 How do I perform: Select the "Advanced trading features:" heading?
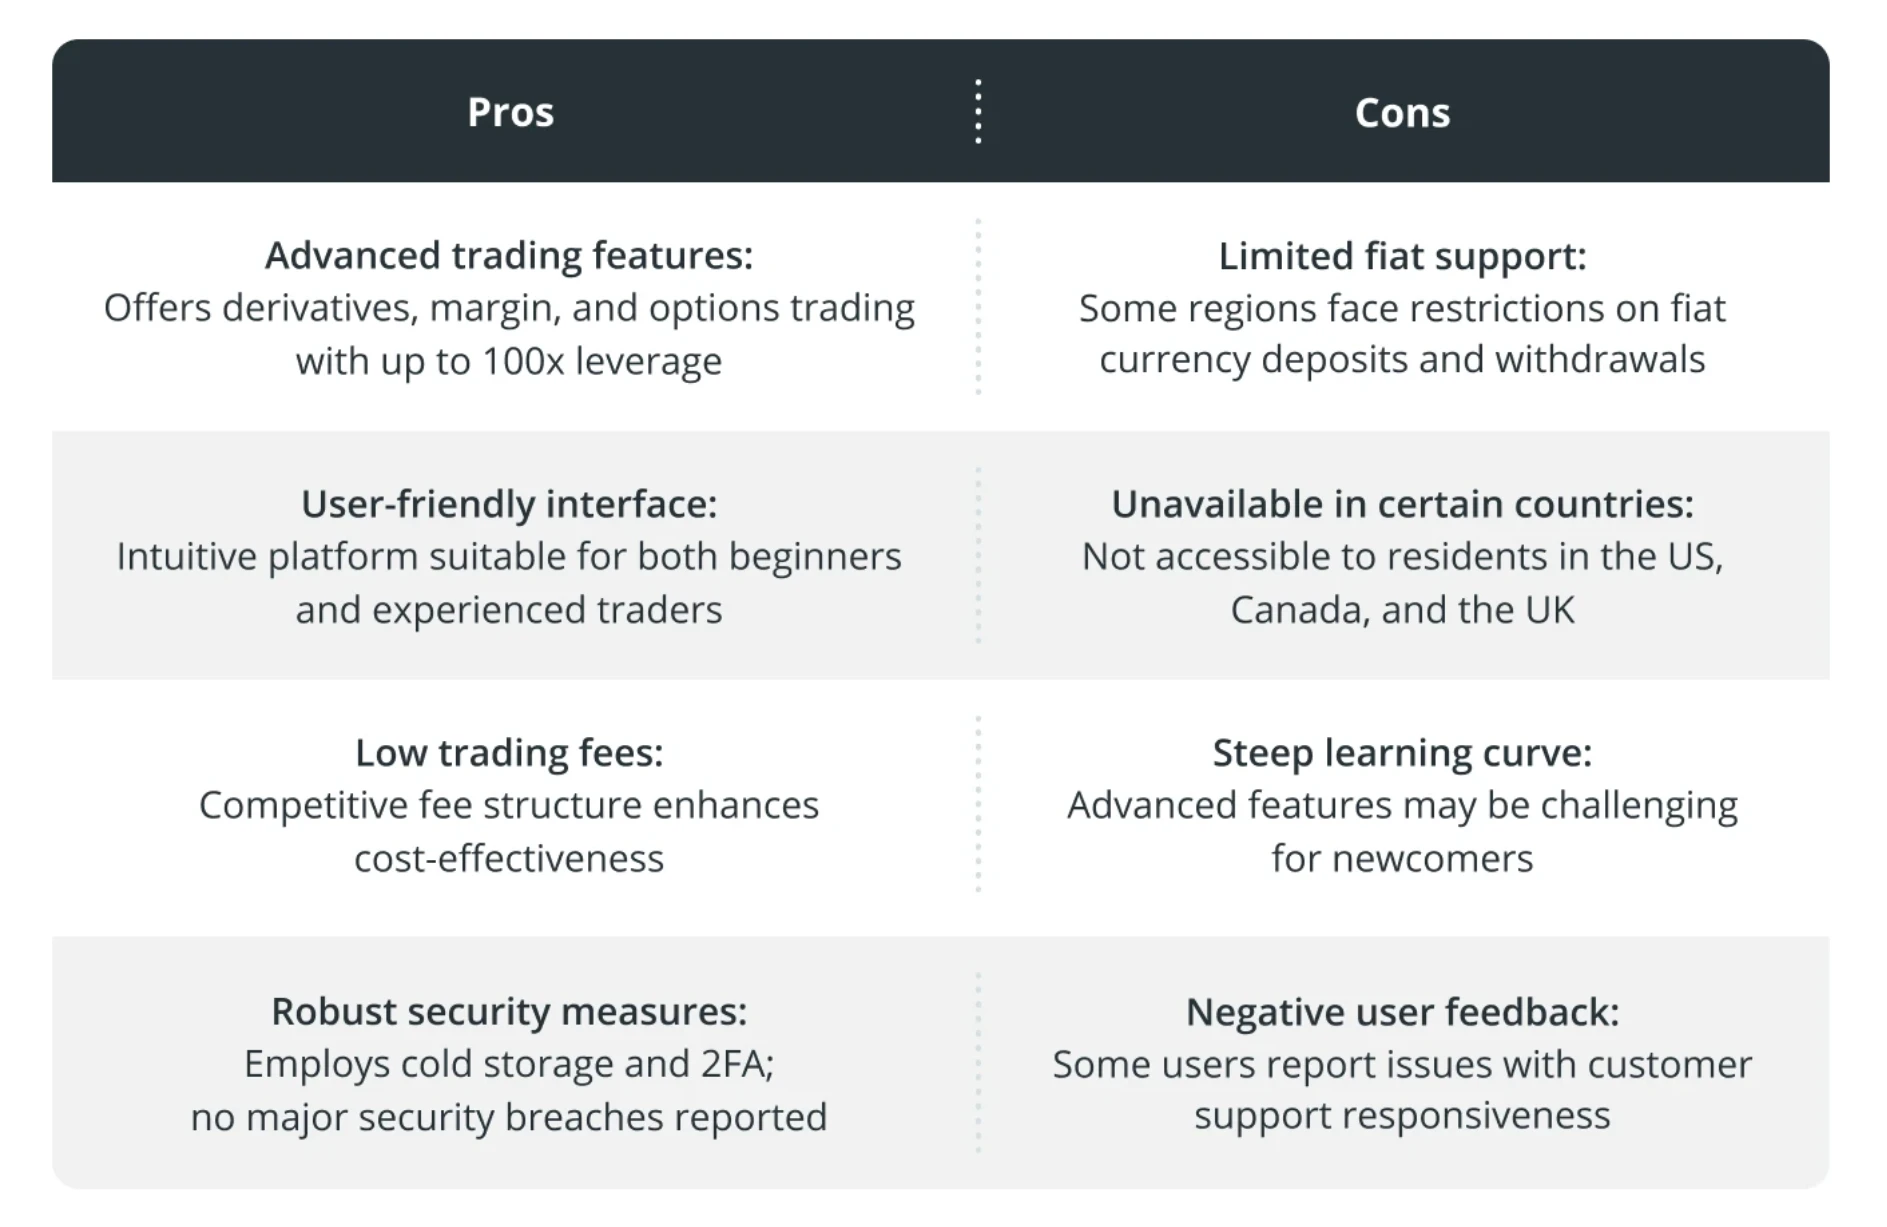[509, 256]
